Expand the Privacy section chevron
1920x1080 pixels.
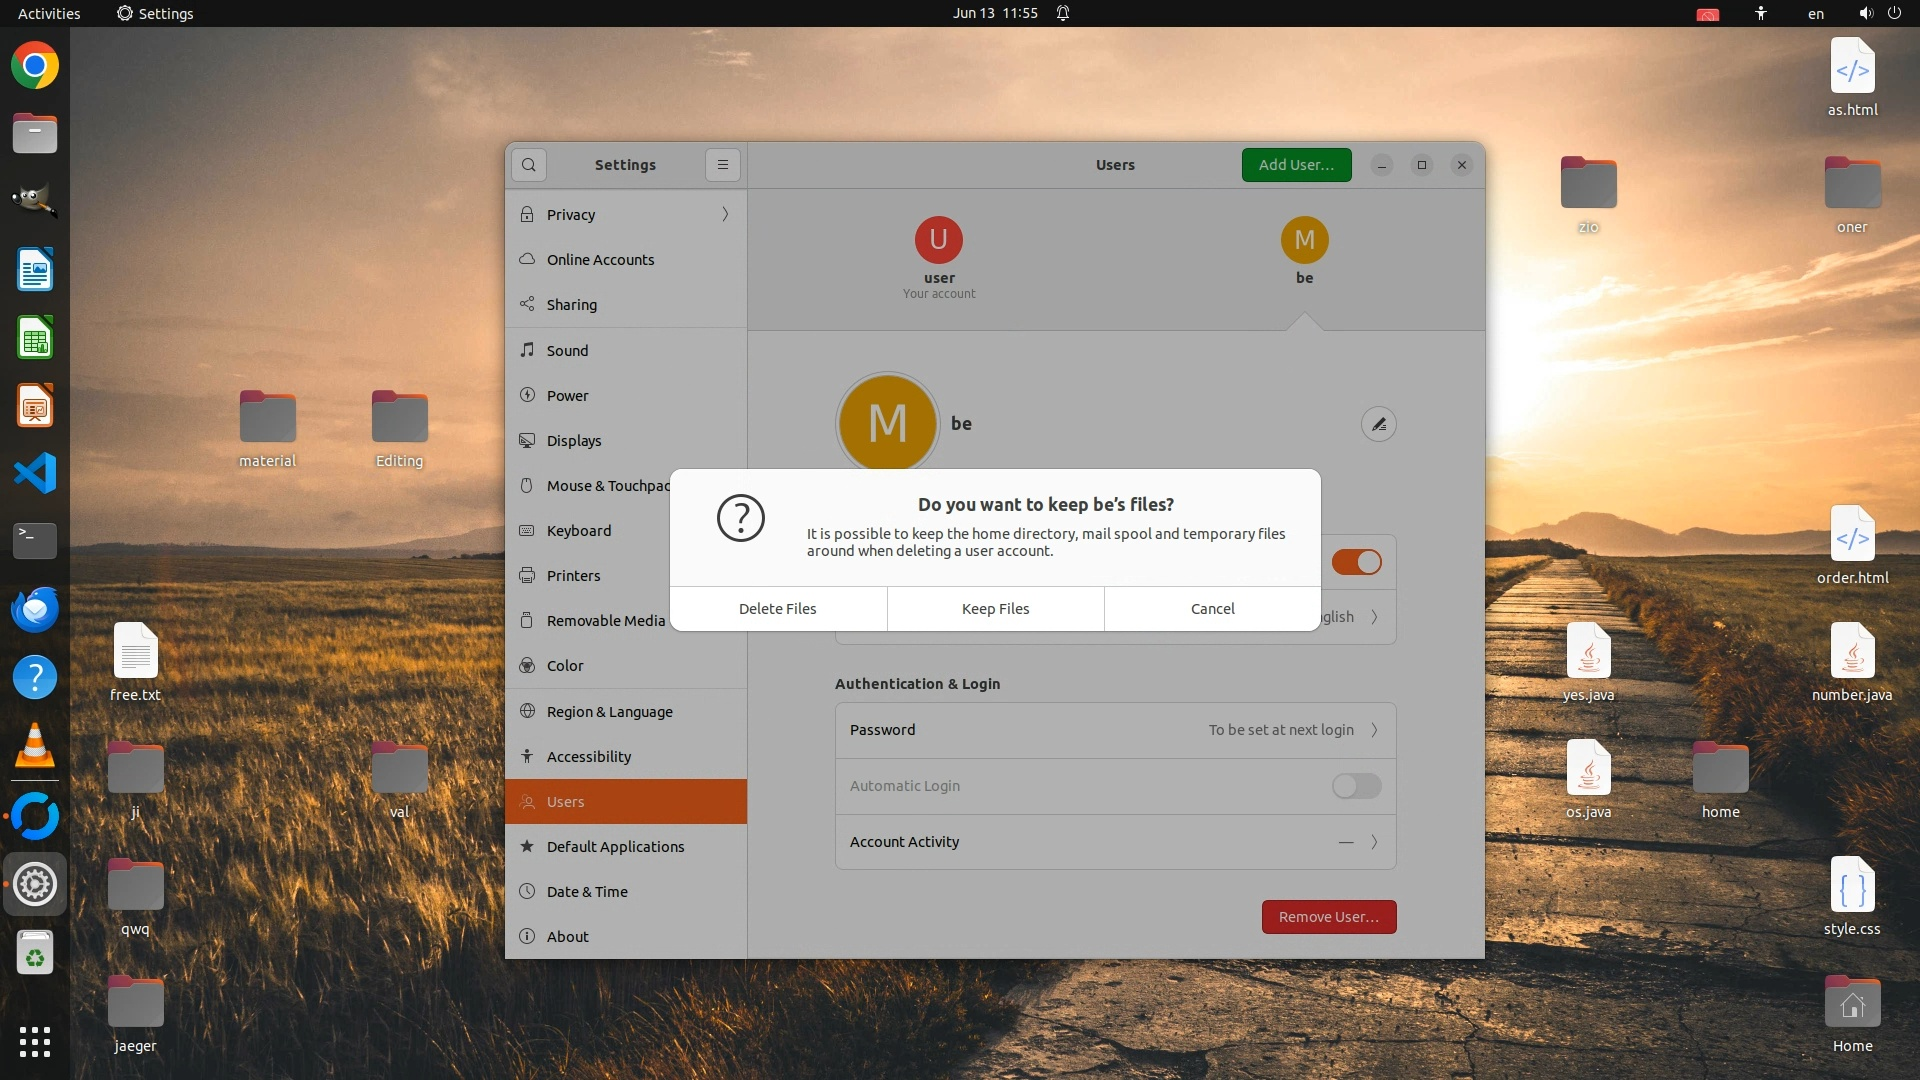[x=725, y=214]
